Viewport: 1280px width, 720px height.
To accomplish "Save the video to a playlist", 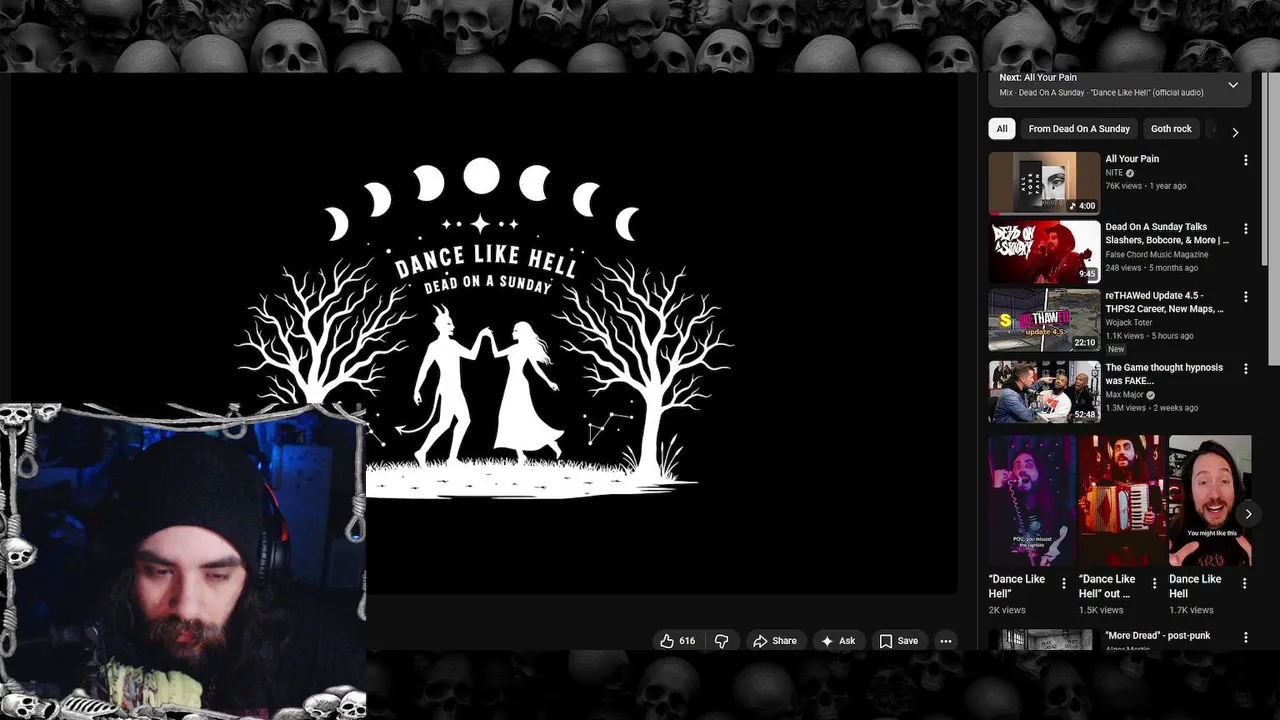I will point(898,641).
